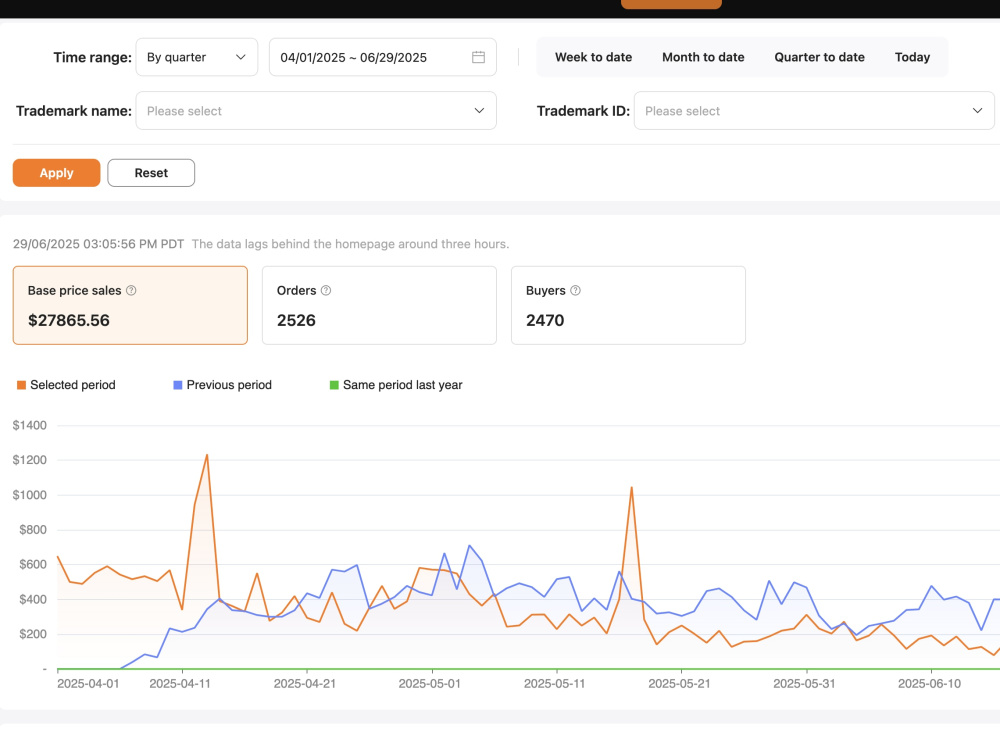Select the Buyers metric card

(x=628, y=305)
